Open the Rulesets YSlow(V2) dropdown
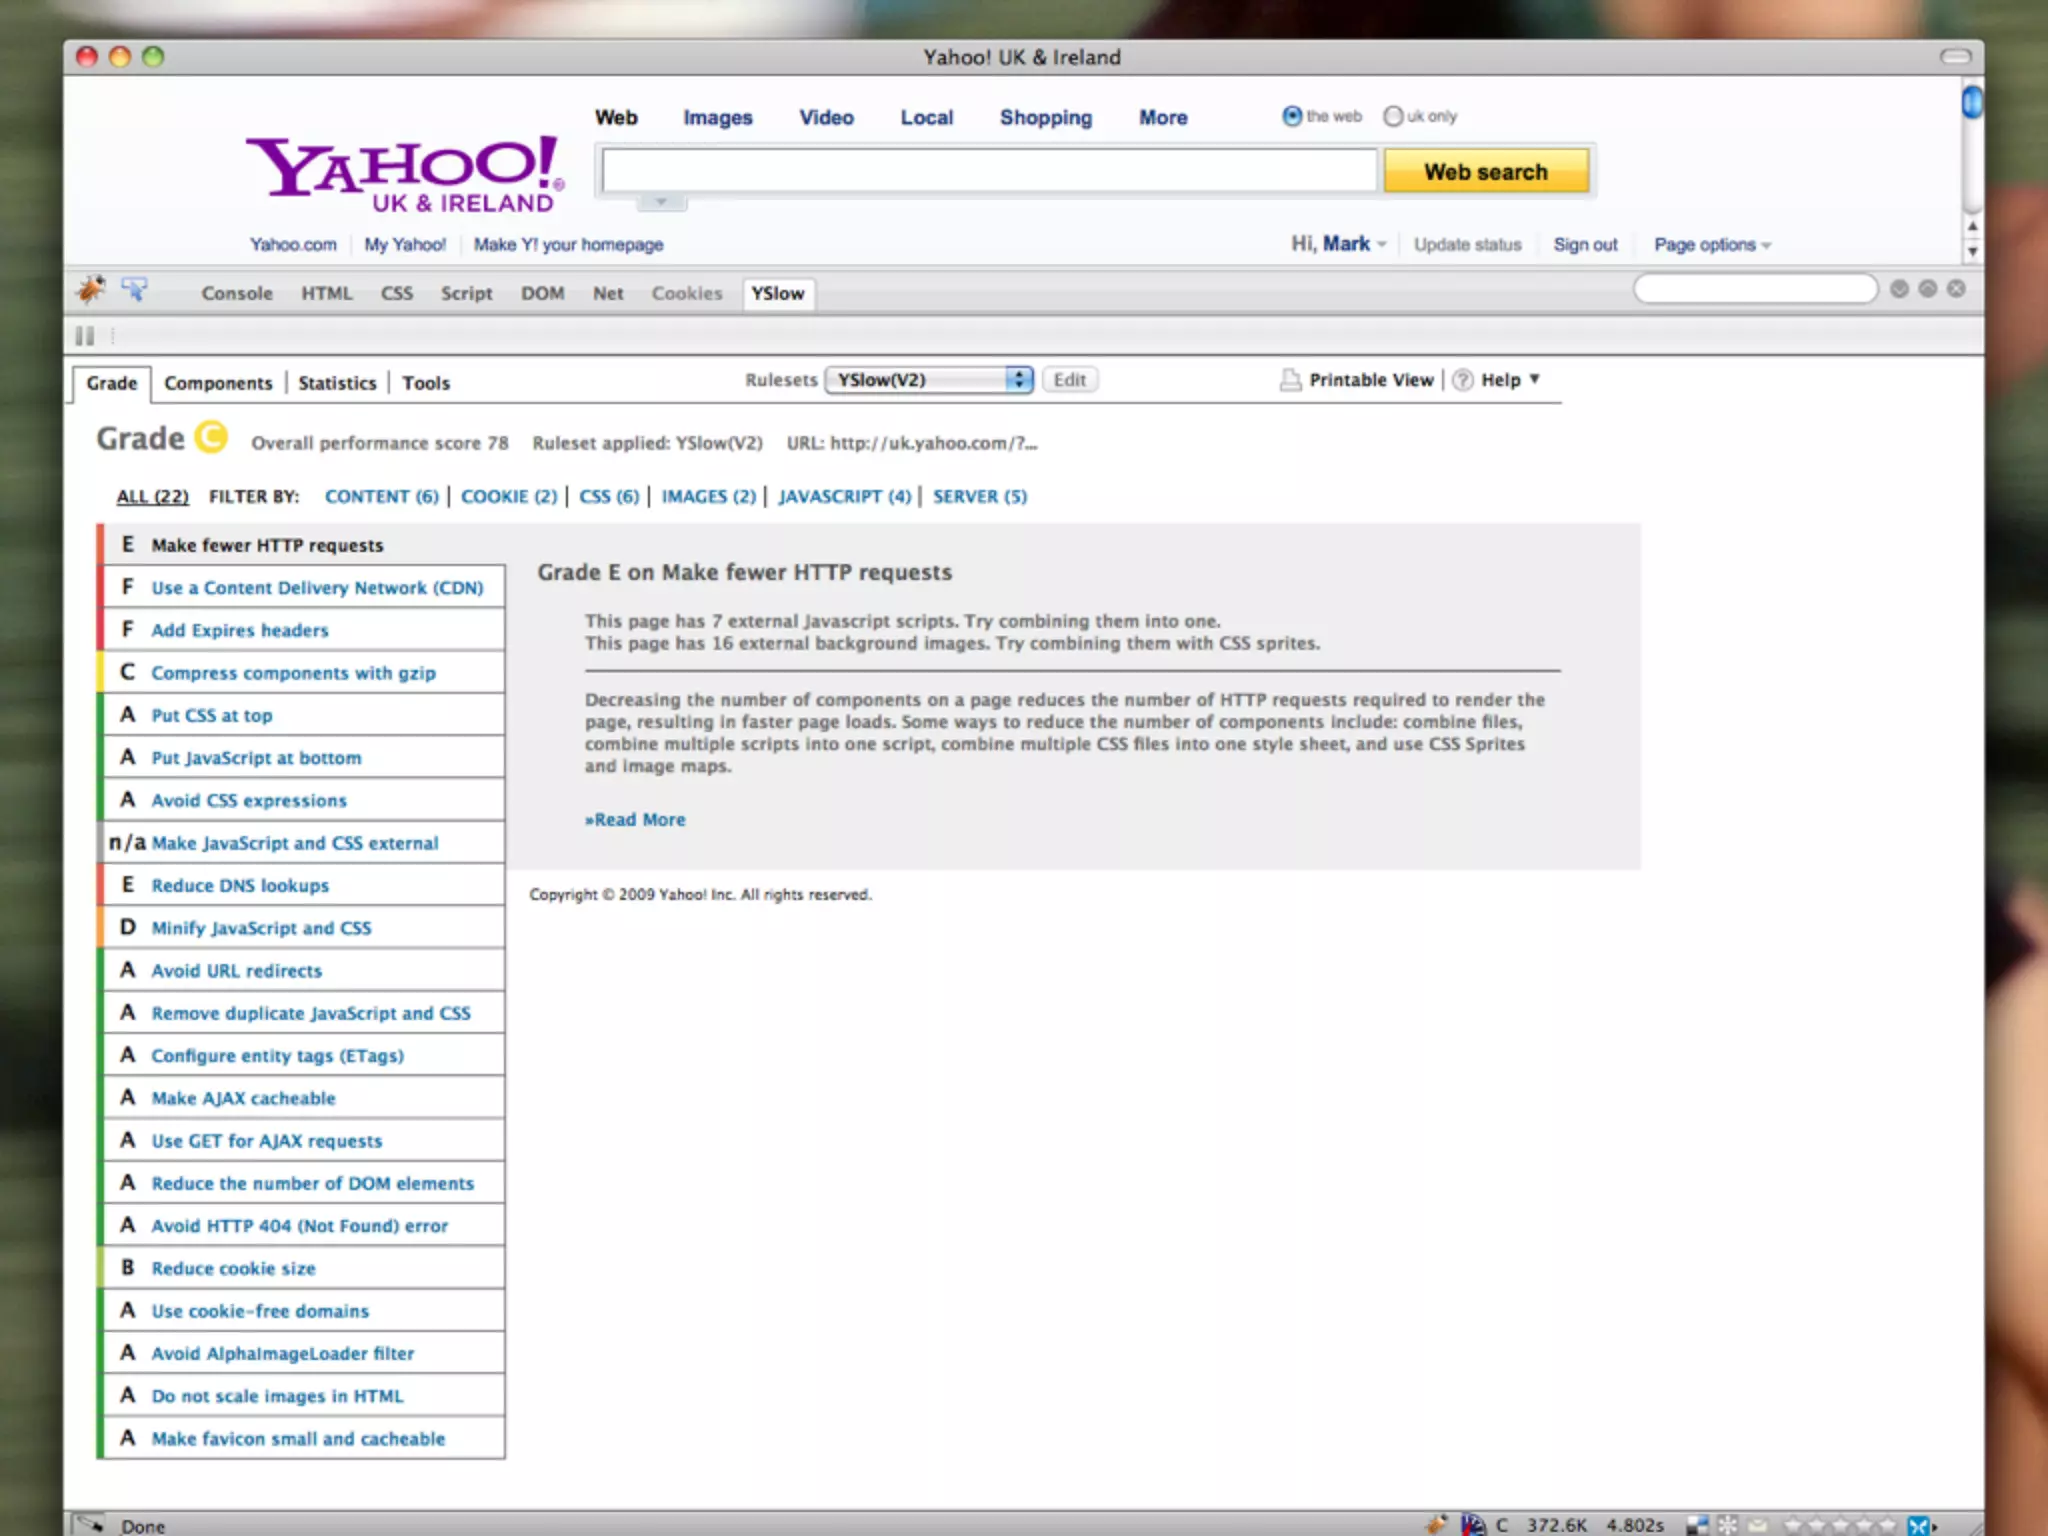The width and height of the screenshot is (2048, 1536). tap(929, 380)
